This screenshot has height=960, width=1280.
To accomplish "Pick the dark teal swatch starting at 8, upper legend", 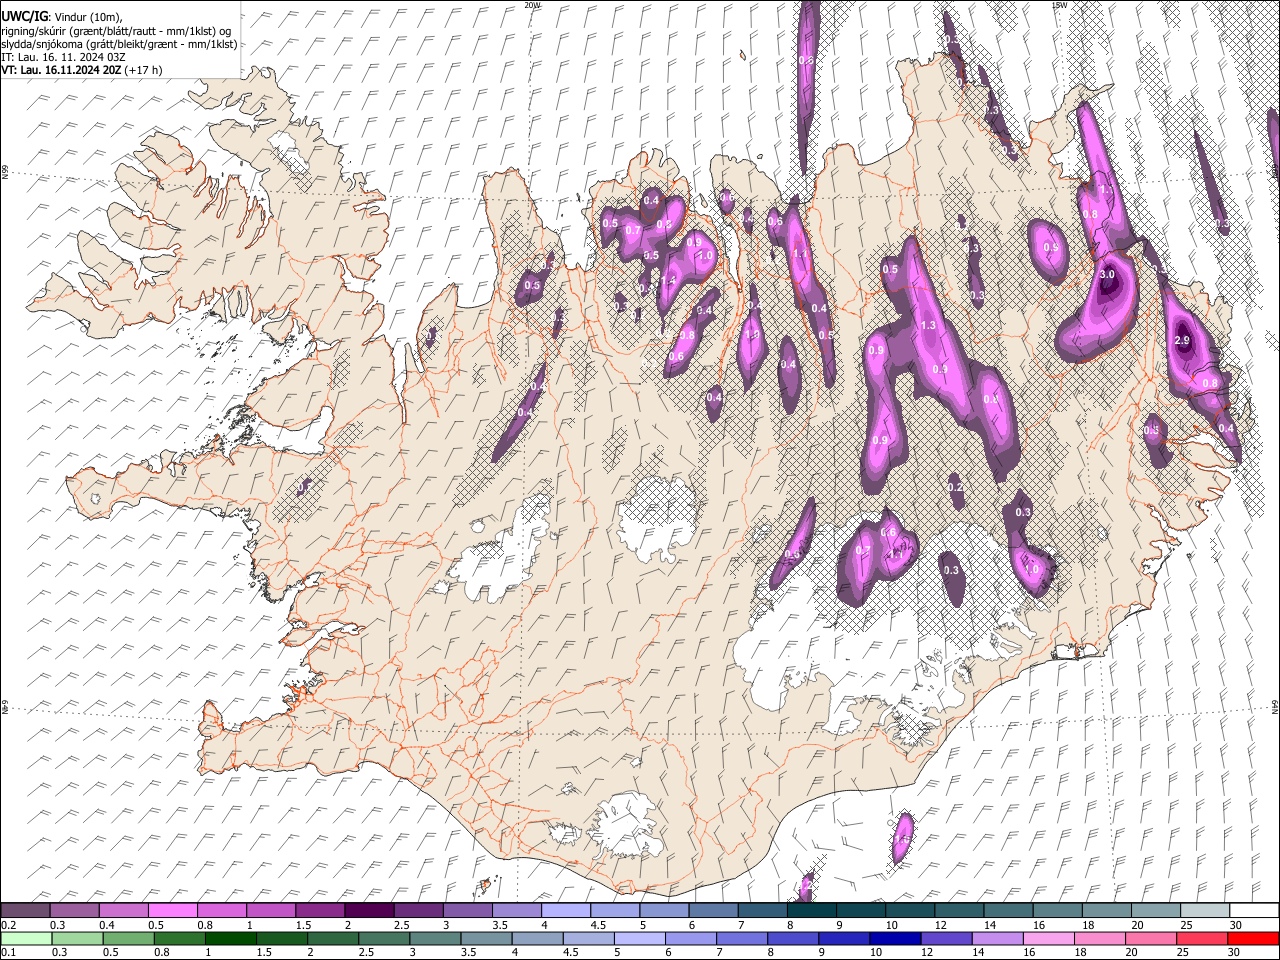I will pos(811,911).
